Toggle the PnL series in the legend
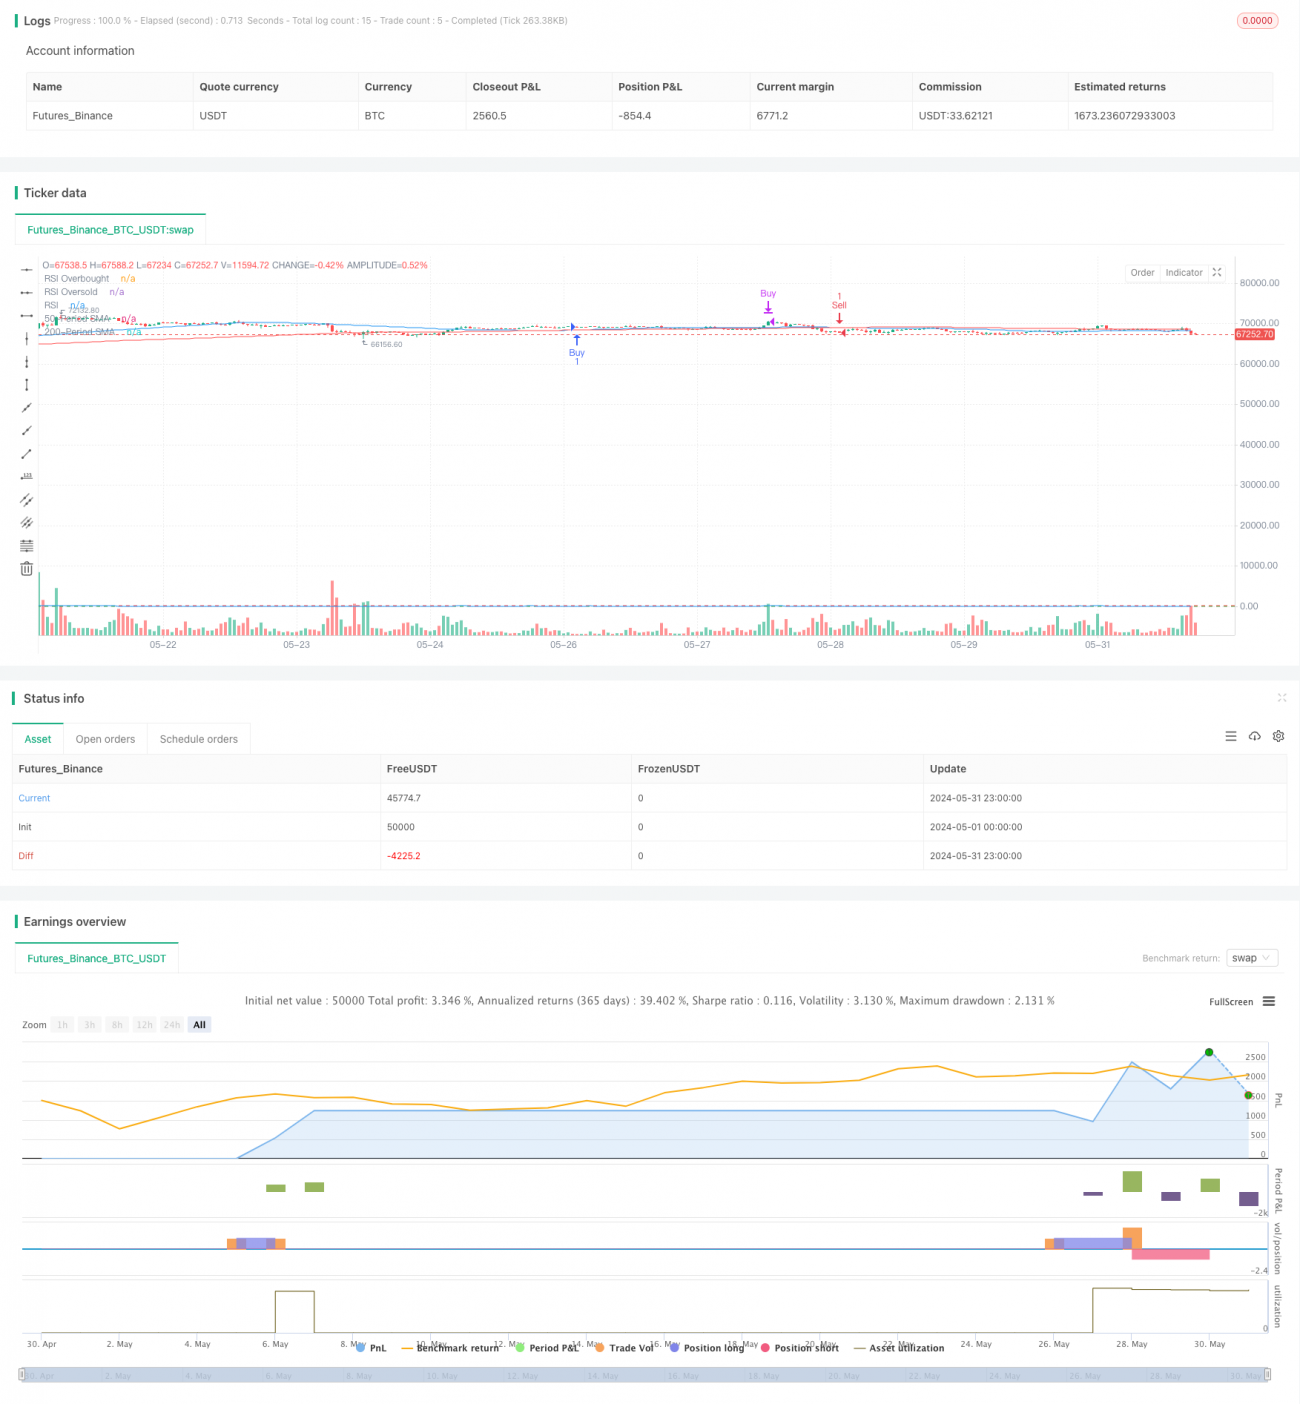Screen dimensions: 1300x1404 pos(371,1348)
